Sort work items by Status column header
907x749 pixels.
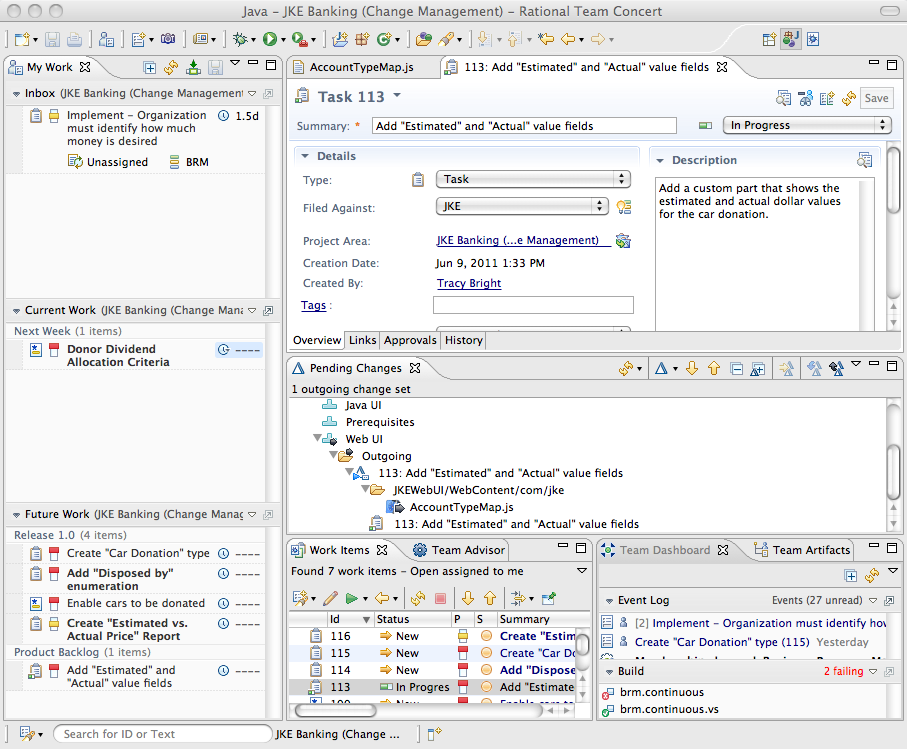(412, 619)
